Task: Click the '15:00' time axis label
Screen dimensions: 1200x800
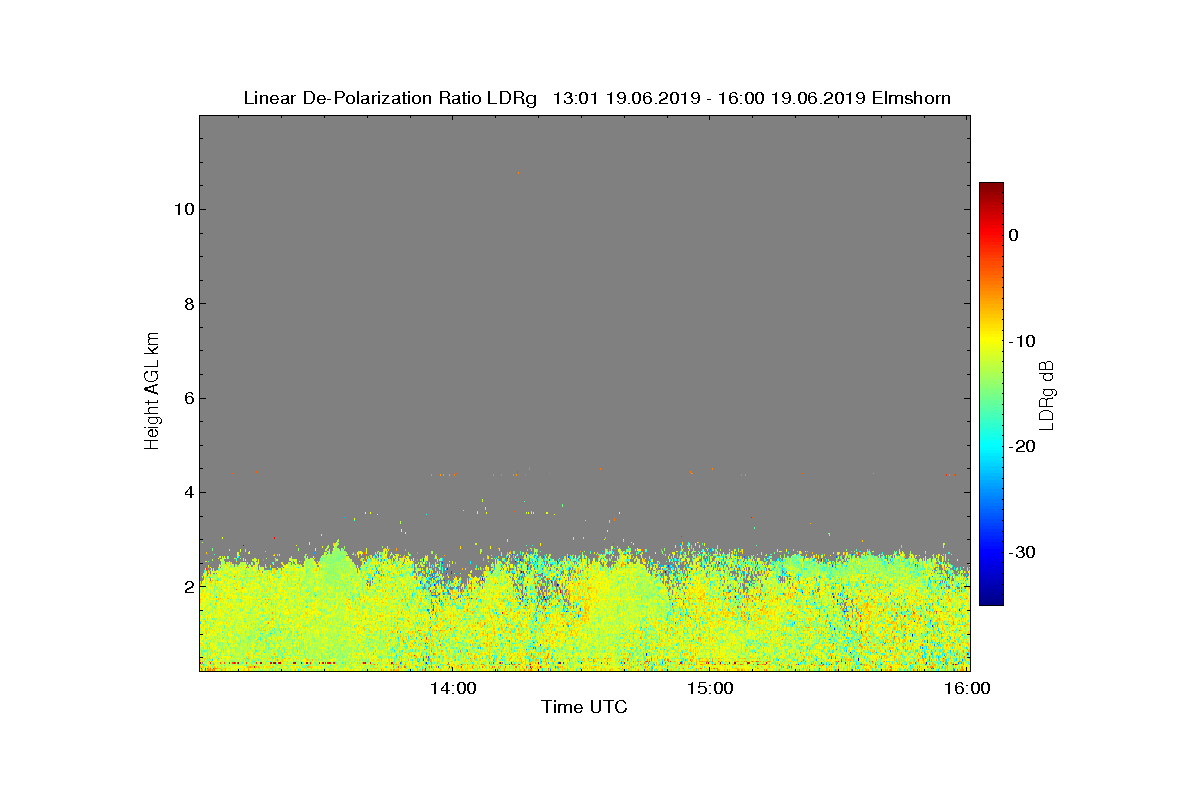Action: [x=710, y=688]
